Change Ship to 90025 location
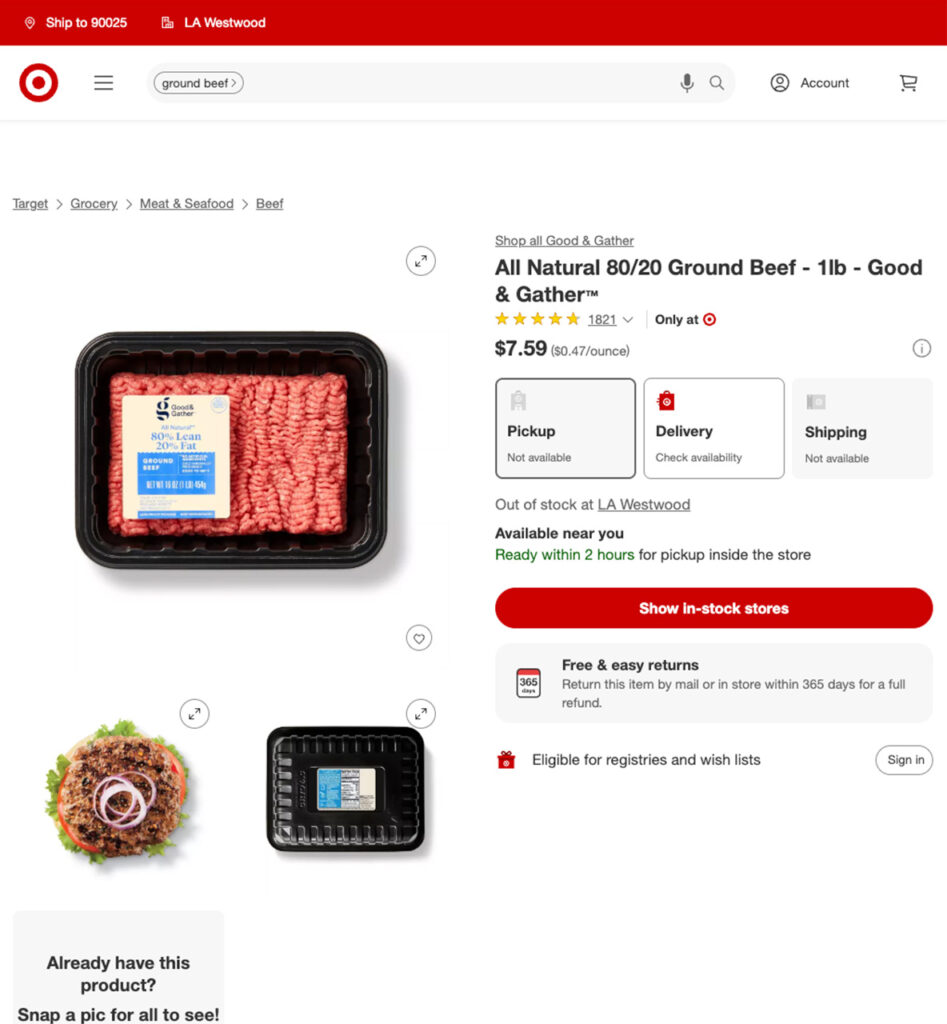 pyautogui.click(x=76, y=23)
